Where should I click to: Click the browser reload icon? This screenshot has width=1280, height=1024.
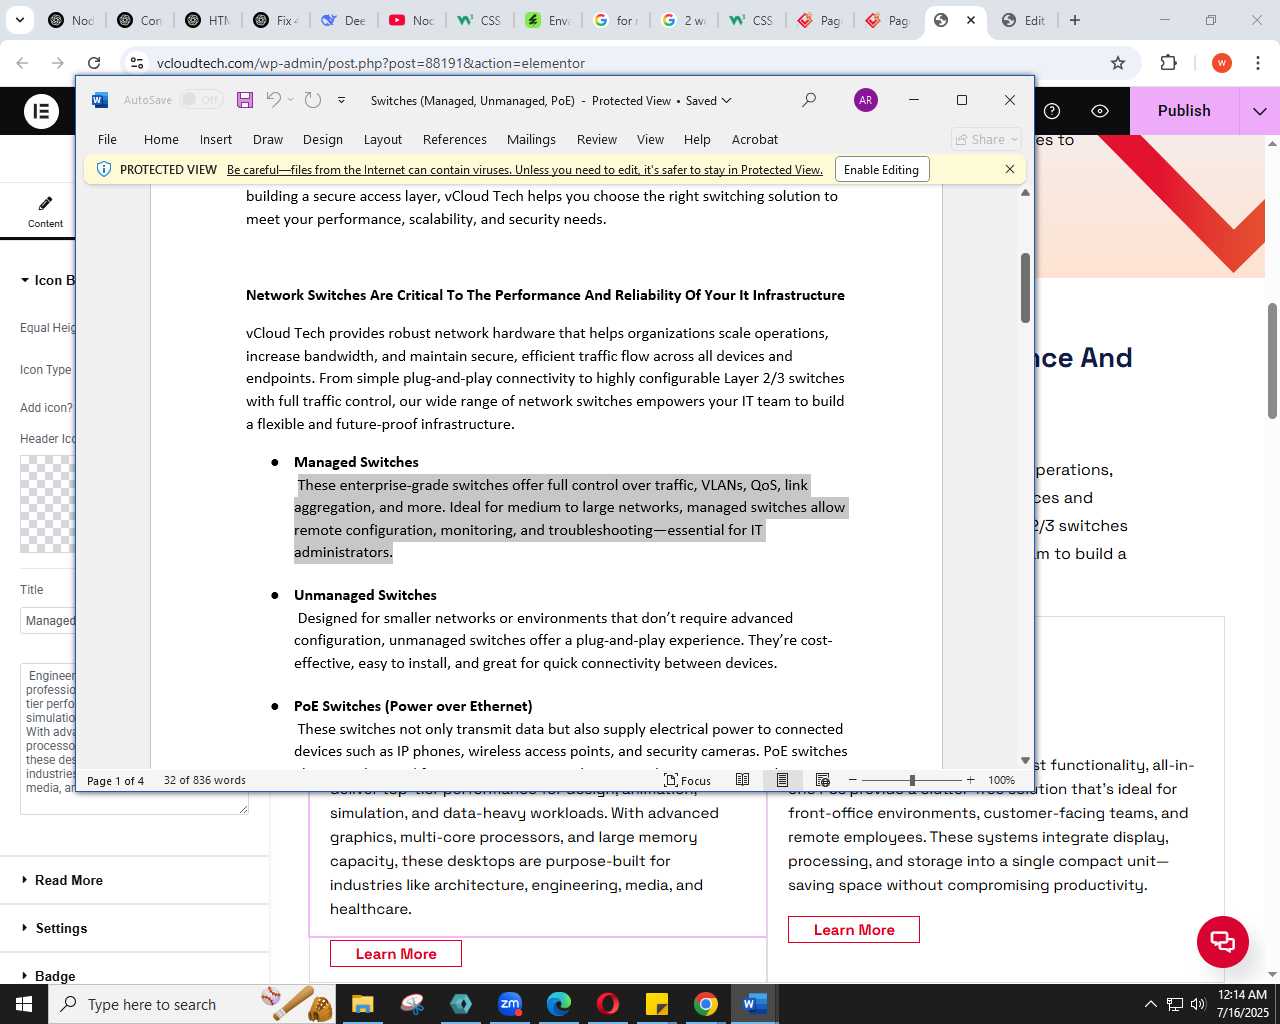tap(93, 63)
